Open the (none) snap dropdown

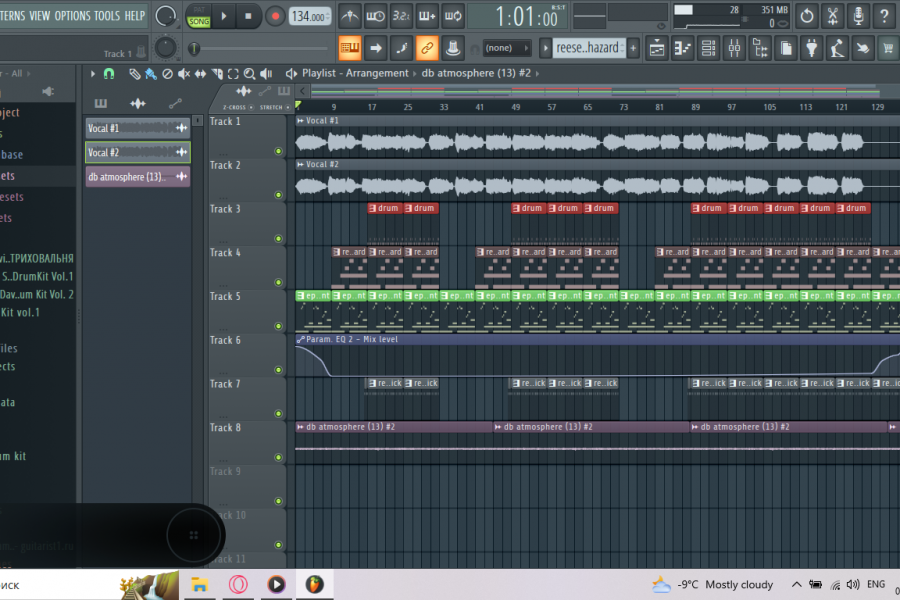coord(506,48)
